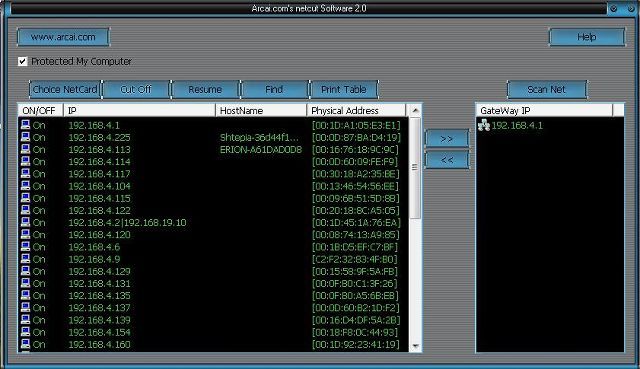Click host list scrollbar down arrow

[x=415, y=346]
